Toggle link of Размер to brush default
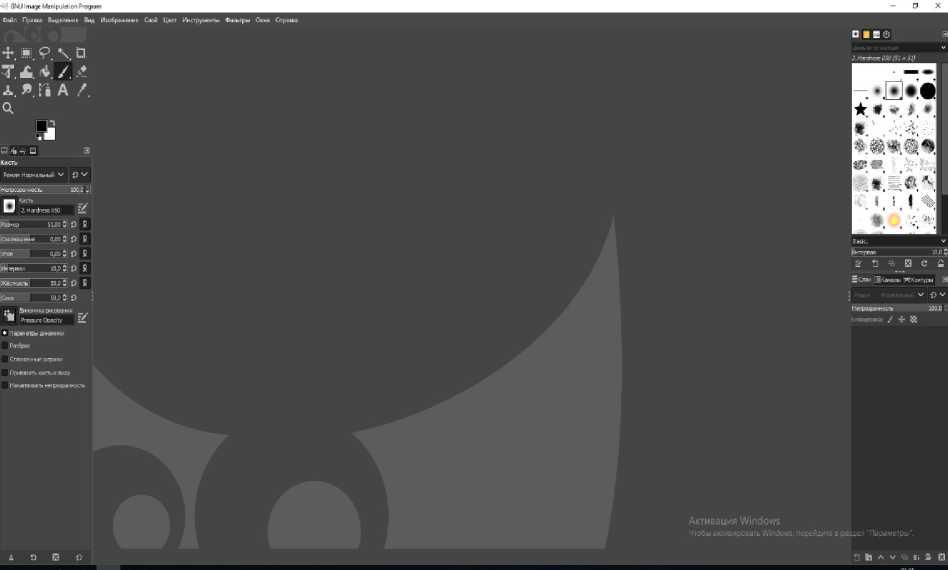 click(85, 224)
